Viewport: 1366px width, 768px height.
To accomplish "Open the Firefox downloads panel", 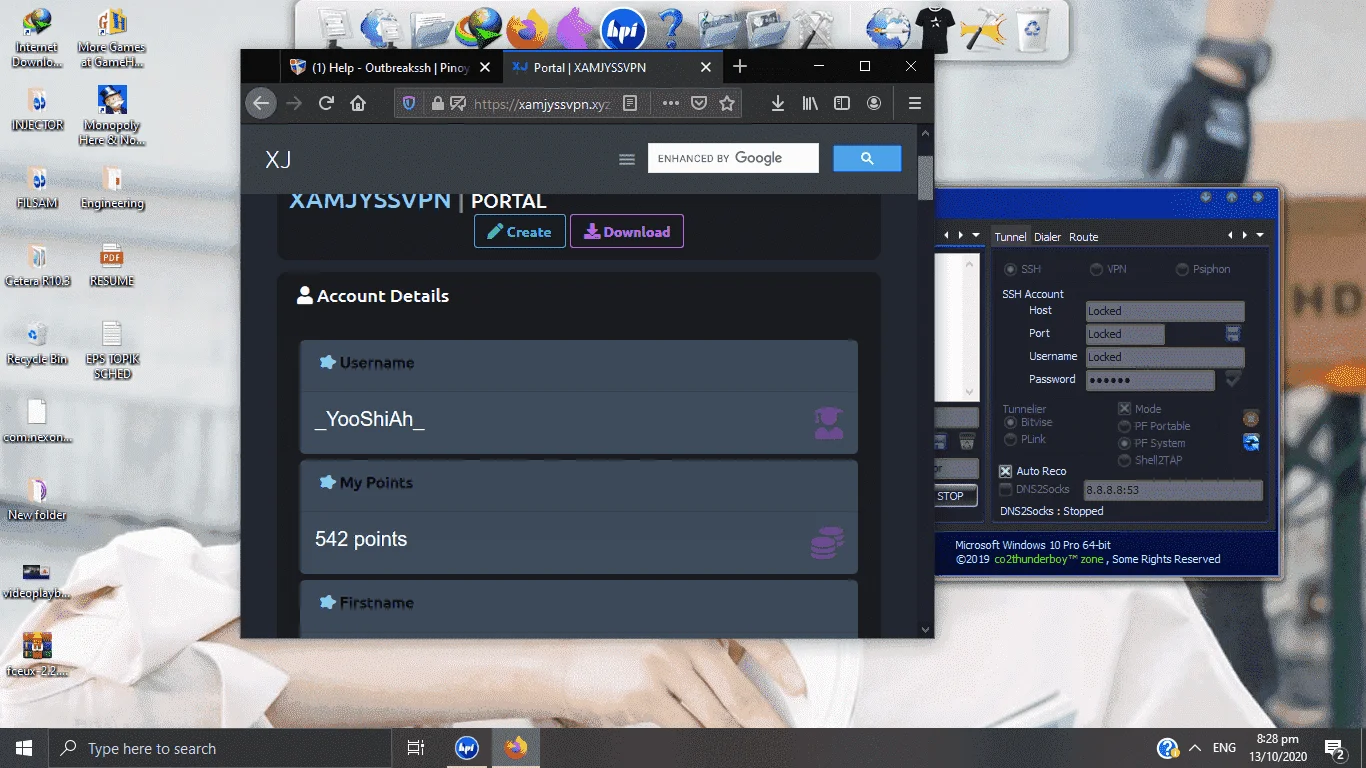I will tap(778, 103).
